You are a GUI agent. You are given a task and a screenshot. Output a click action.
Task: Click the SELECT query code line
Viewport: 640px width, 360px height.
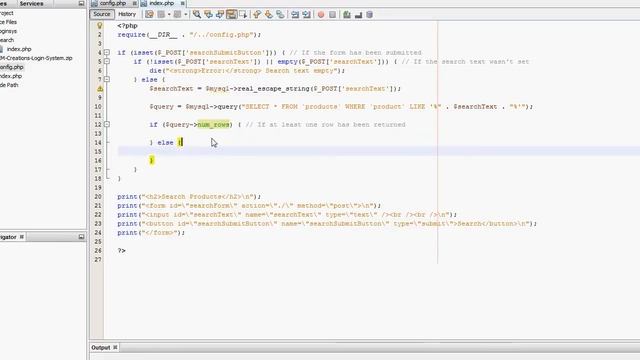tap(341, 107)
